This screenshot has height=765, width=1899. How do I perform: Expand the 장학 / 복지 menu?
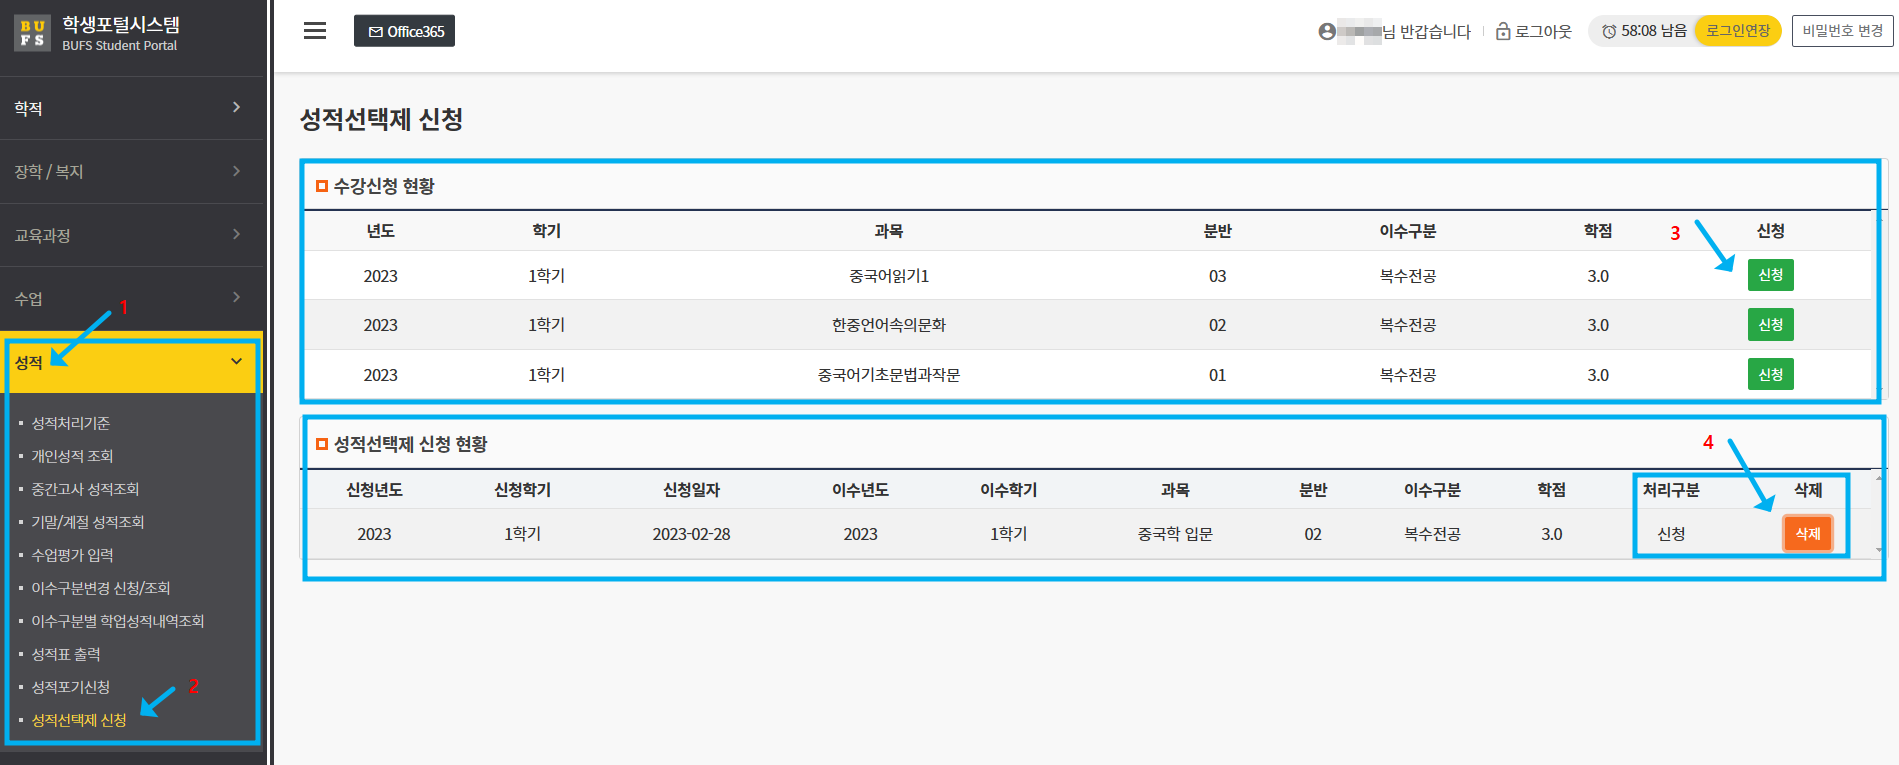[130, 171]
